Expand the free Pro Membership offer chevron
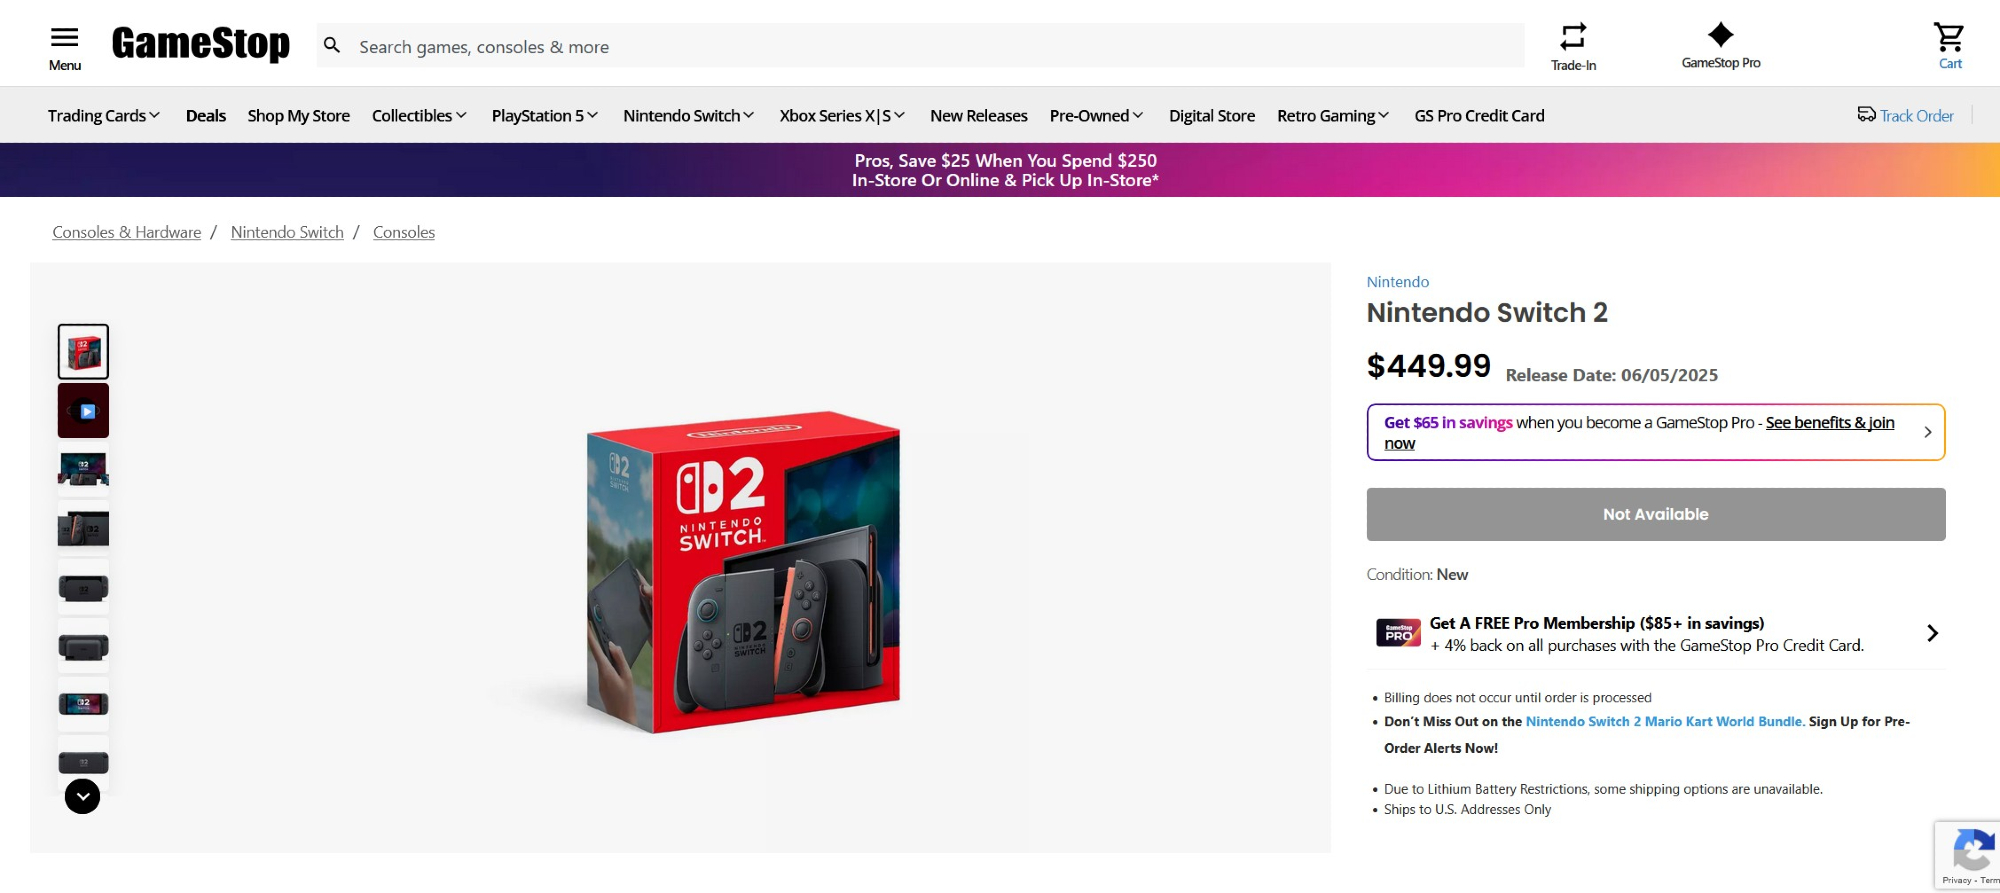This screenshot has height=893, width=2000. click(1932, 633)
